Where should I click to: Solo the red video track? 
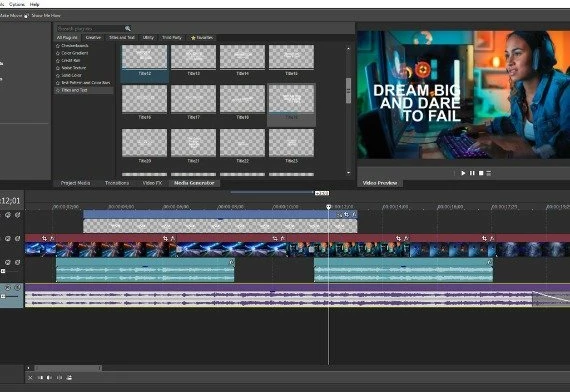coord(17,239)
